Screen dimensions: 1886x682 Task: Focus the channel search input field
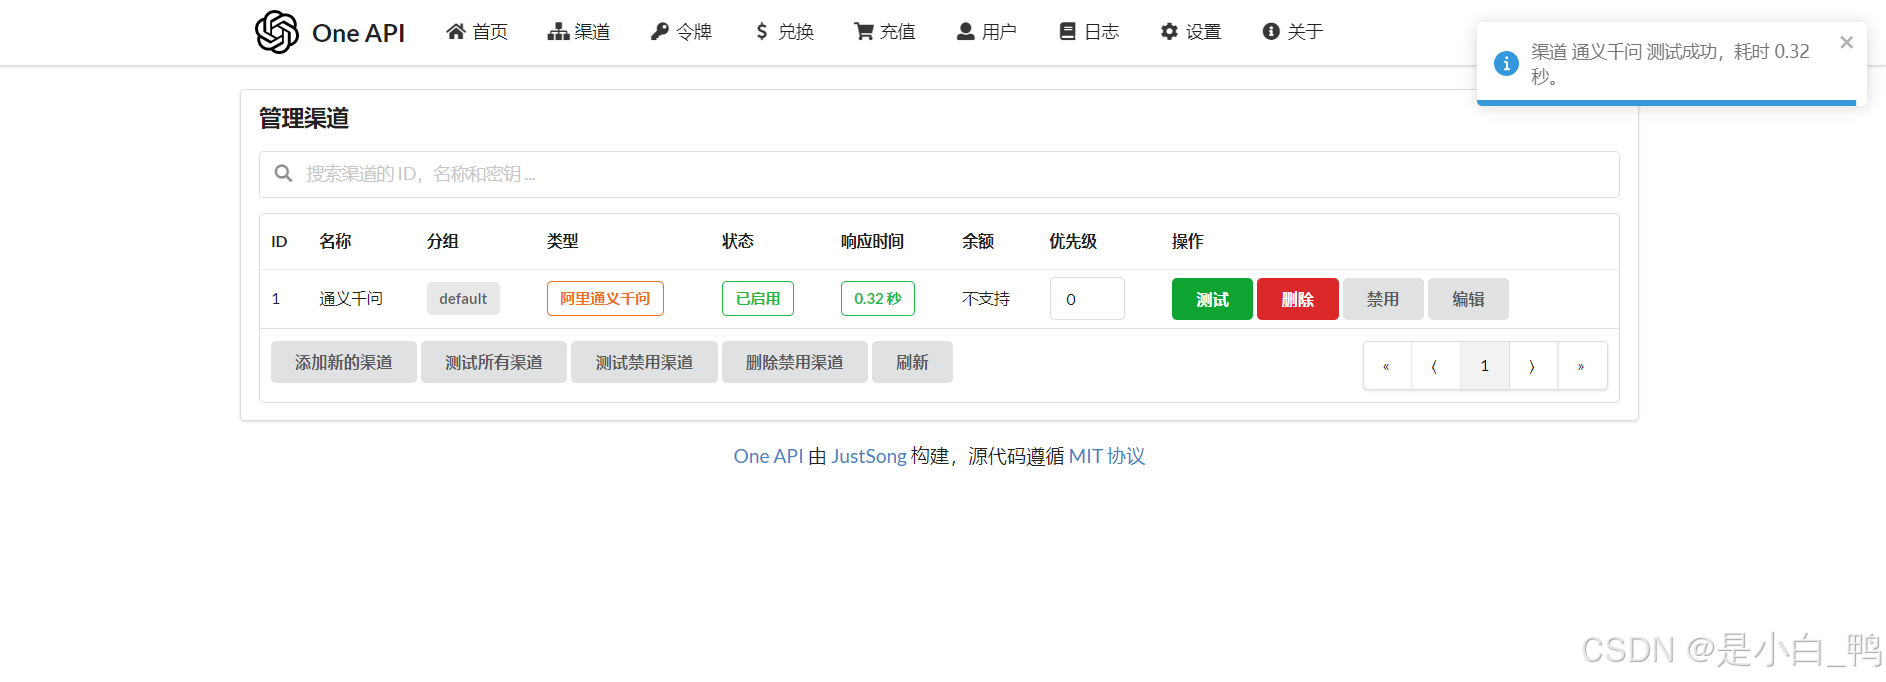(939, 174)
